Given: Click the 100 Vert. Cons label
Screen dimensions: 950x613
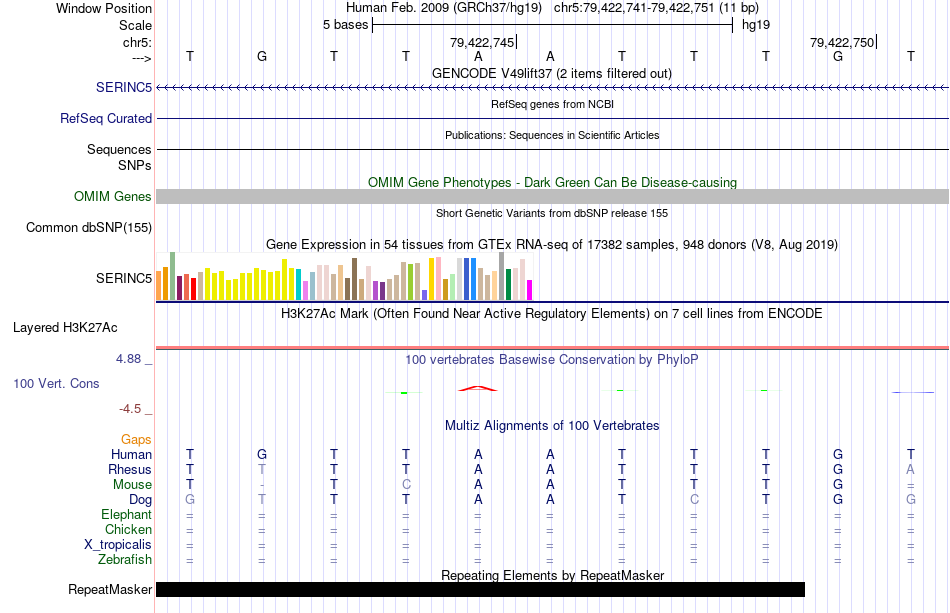Looking at the screenshot, I should click(56, 383).
